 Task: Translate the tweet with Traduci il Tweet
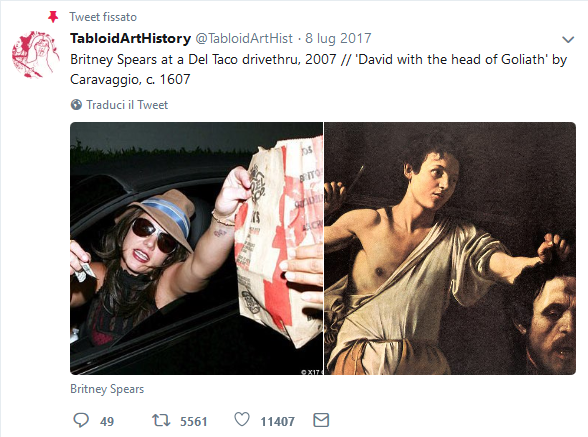127,105
